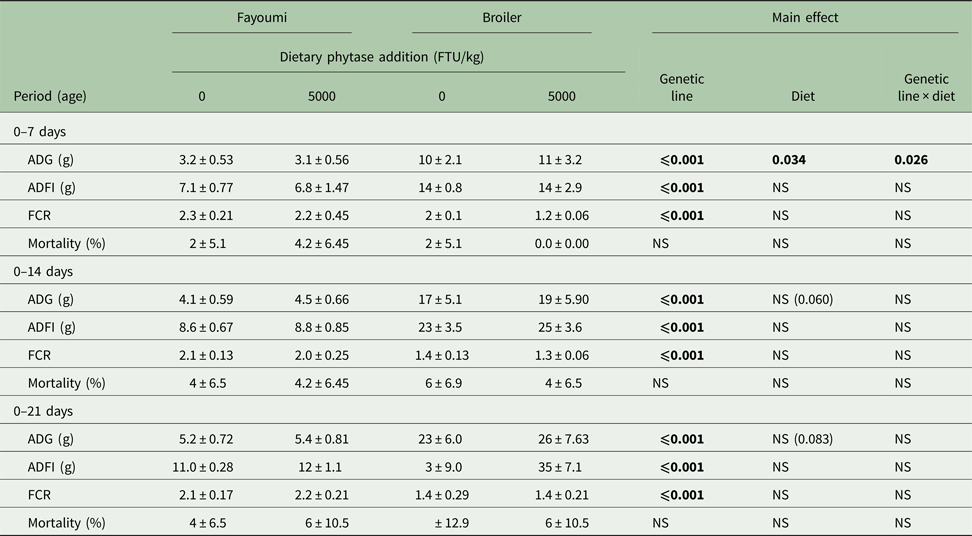The image size is (972, 536).
Task: Click Dietary phytase addition (FTU/kg) label
Action: 398,57
